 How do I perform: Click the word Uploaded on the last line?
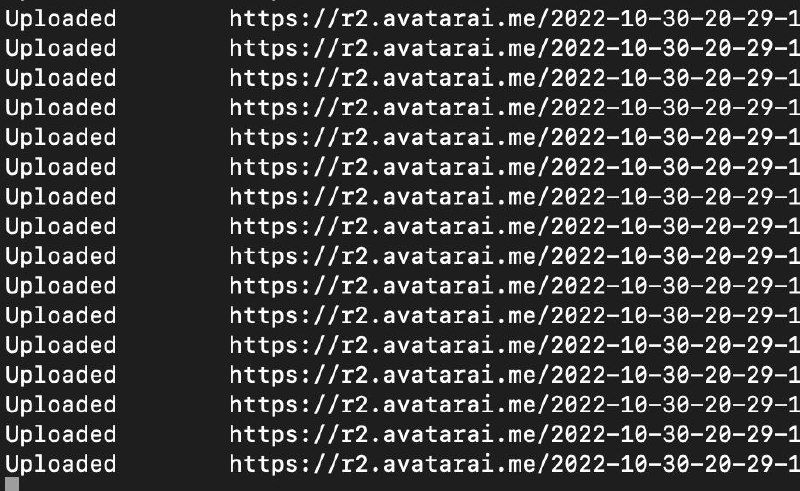61,464
